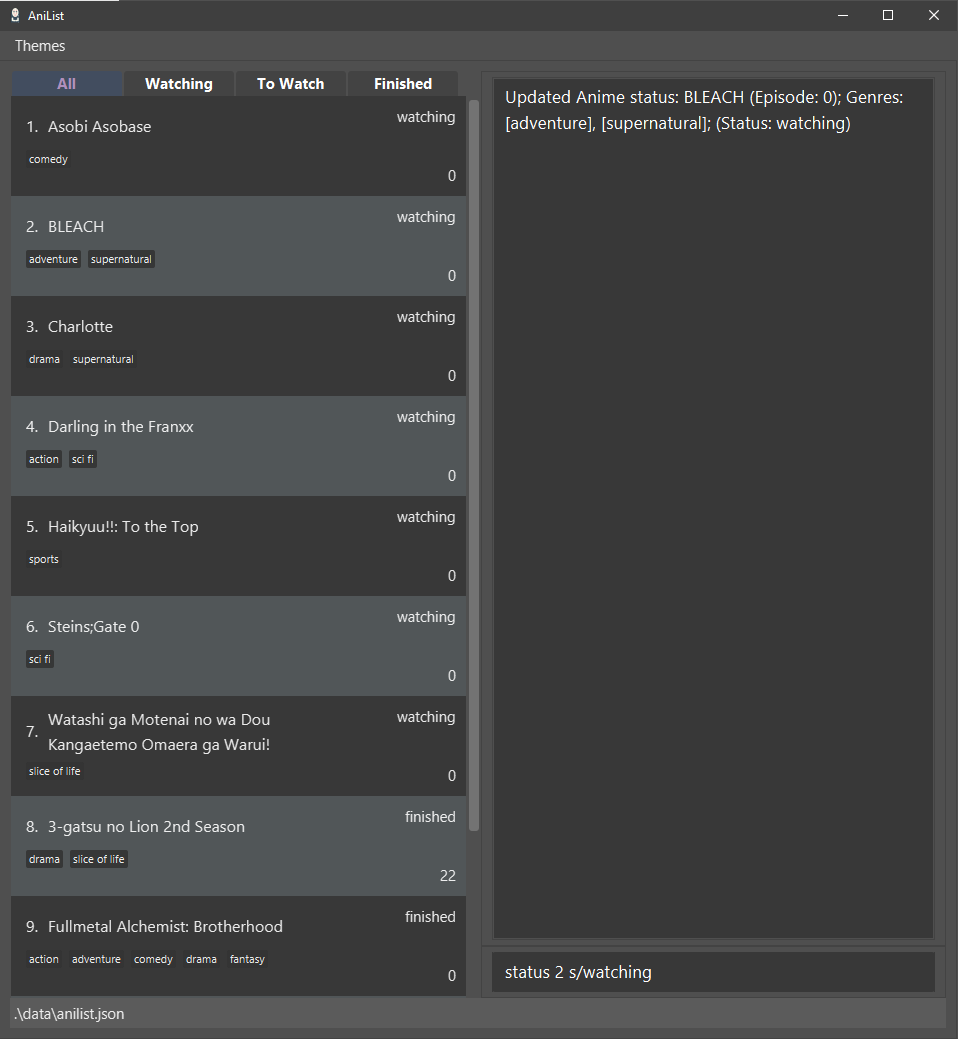958x1039 pixels.
Task: Click the comedy tag on Fullmetal Alchemist
Action: [x=153, y=959]
